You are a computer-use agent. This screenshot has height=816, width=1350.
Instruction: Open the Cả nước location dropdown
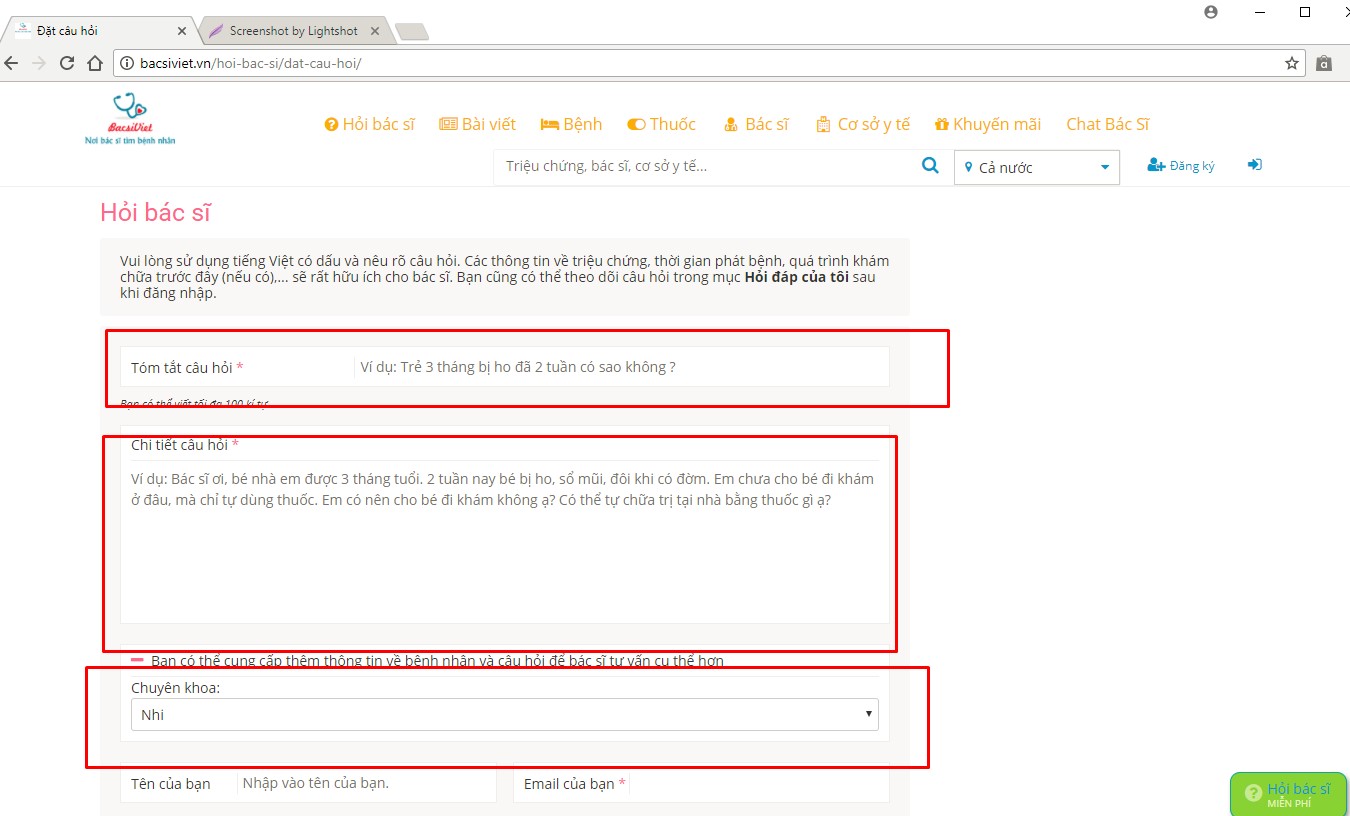[1037, 168]
